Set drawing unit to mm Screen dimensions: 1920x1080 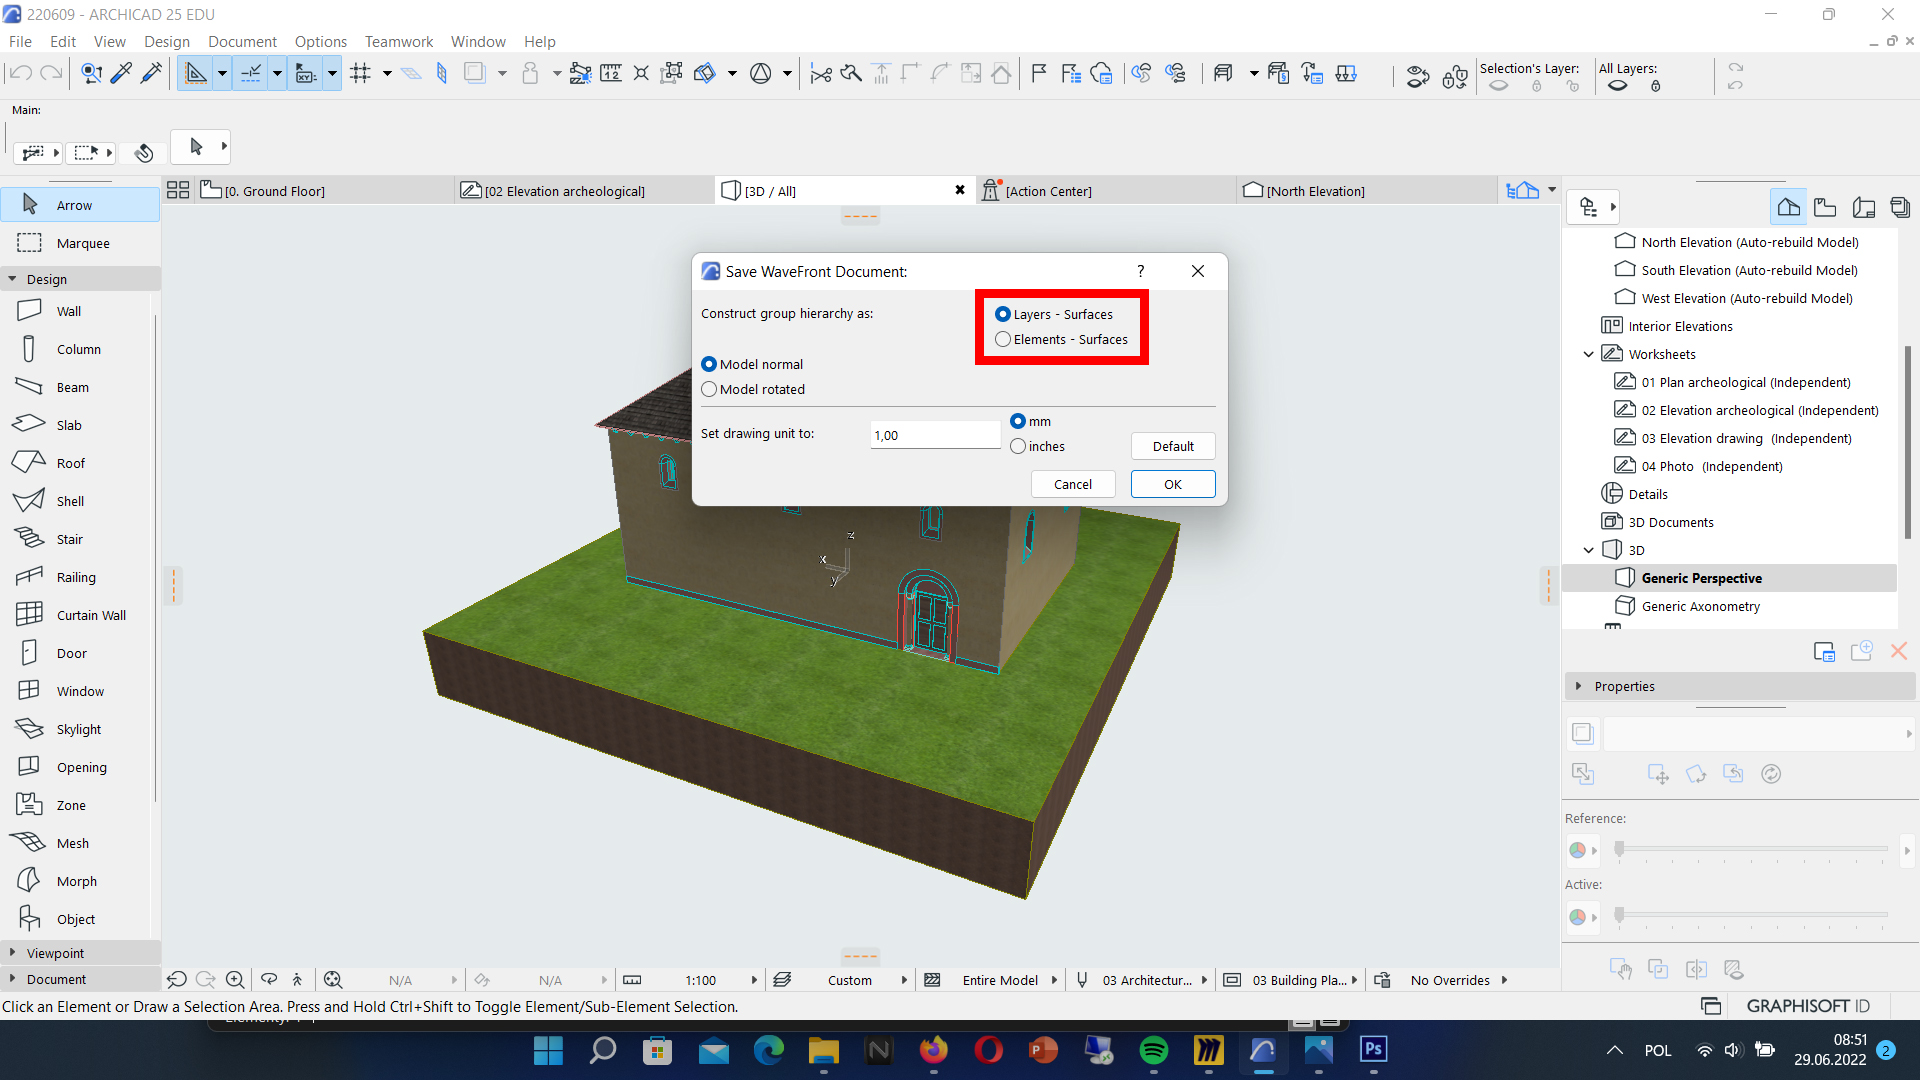point(1031,421)
